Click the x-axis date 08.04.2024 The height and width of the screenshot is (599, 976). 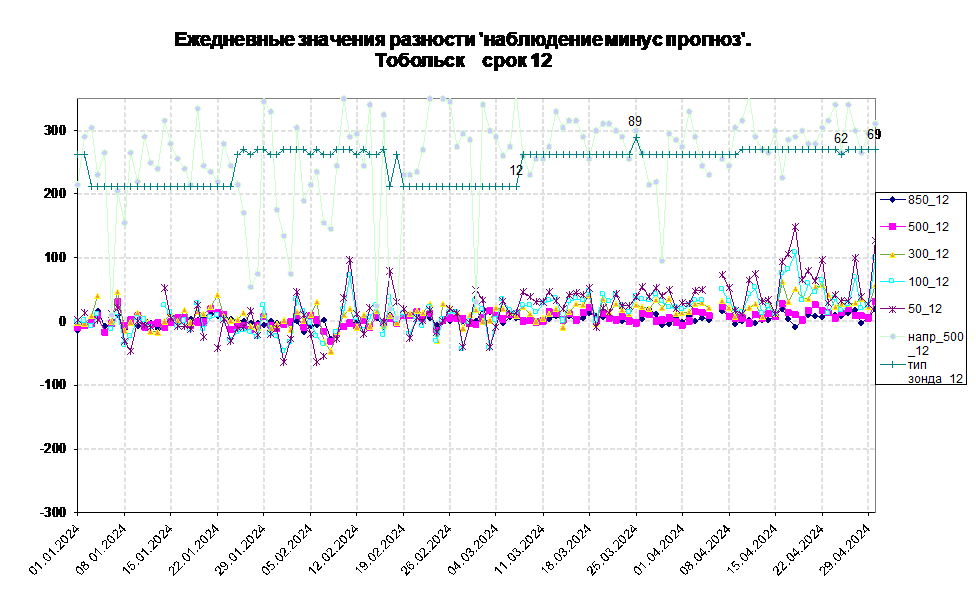tap(706, 550)
